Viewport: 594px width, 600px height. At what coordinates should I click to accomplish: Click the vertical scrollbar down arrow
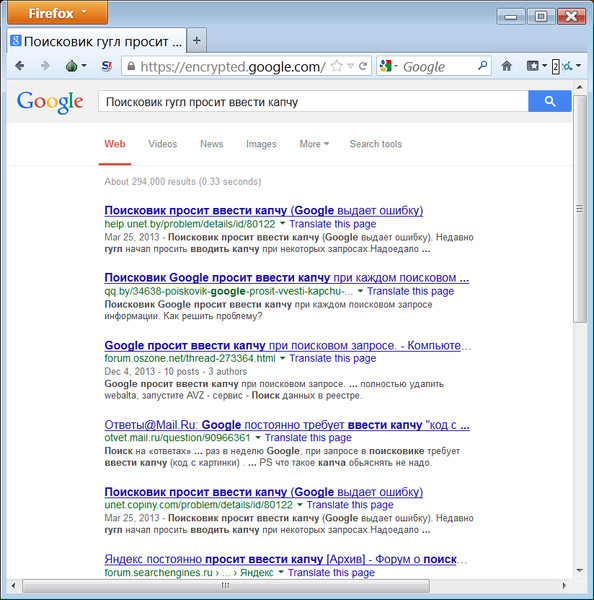pyautogui.click(x=579, y=570)
